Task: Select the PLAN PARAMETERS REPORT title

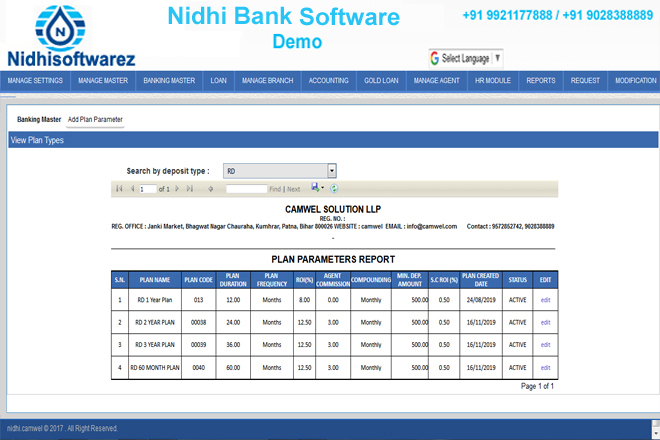Action: tap(333, 259)
